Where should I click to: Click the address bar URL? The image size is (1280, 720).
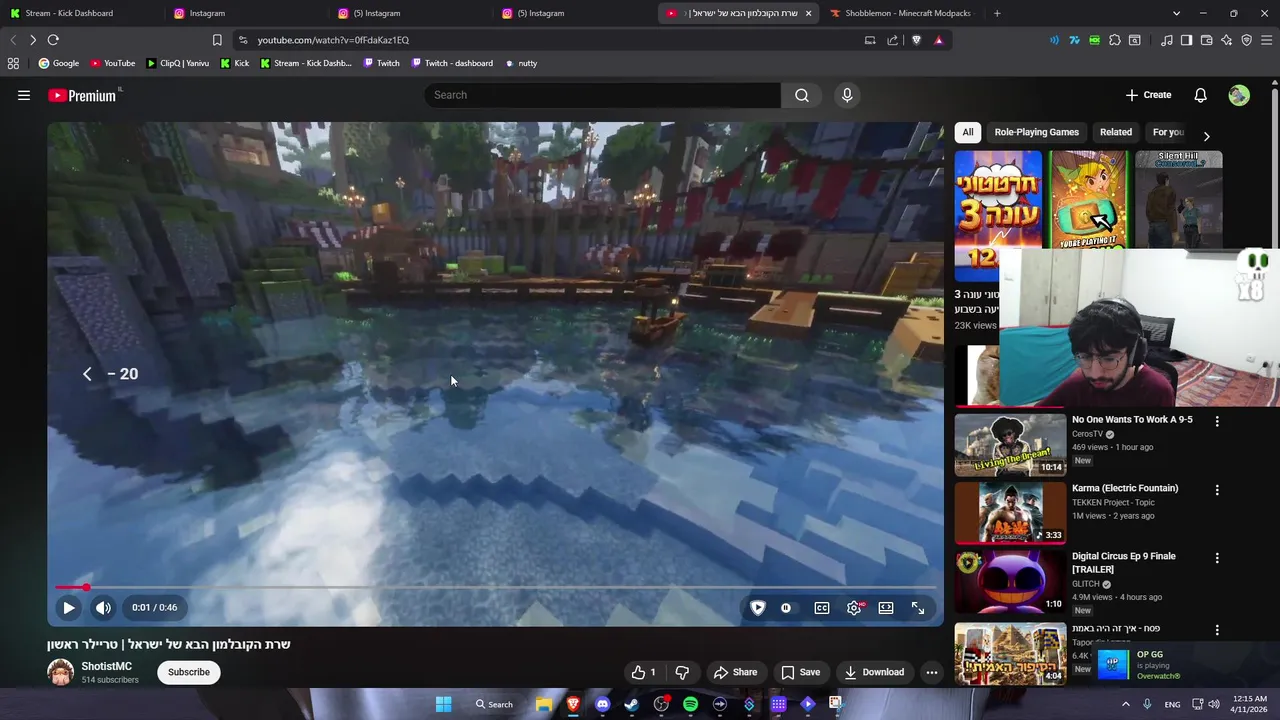[x=333, y=40]
